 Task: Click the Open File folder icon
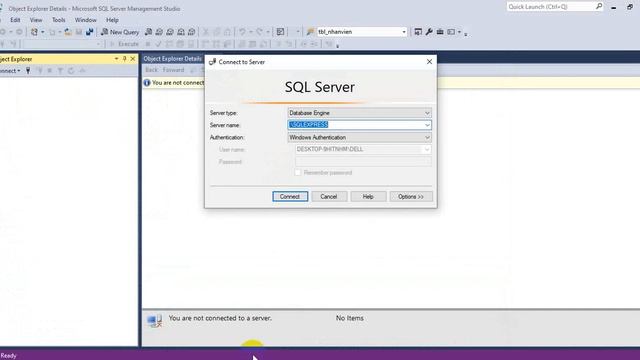pos(68,32)
